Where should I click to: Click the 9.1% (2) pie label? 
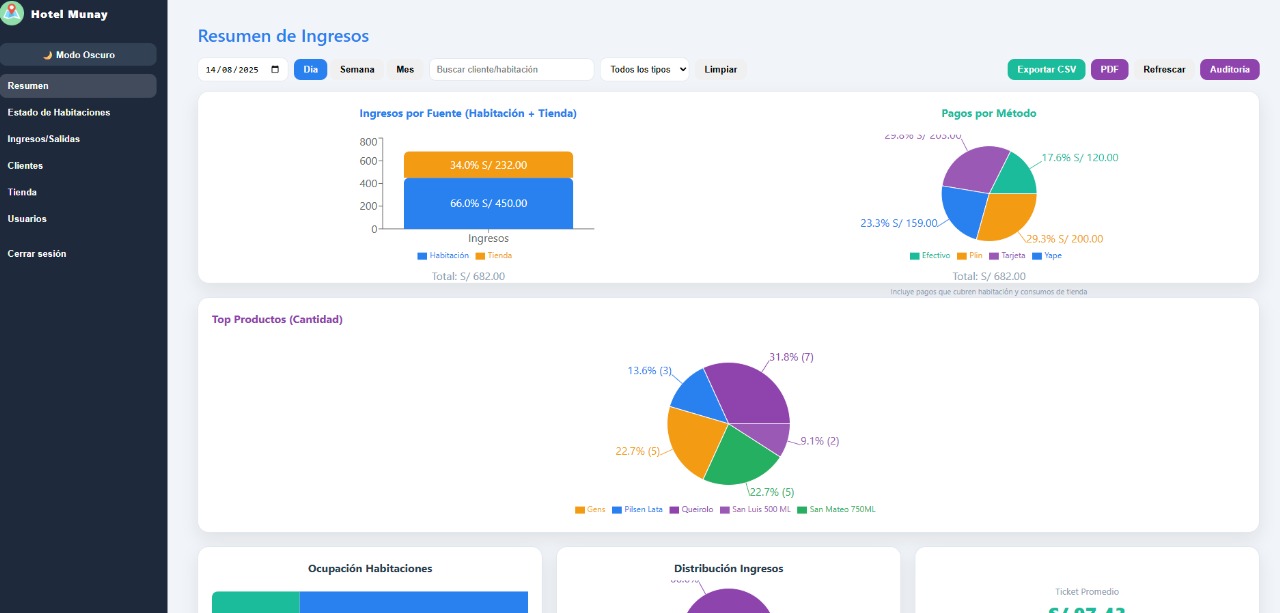point(820,441)
